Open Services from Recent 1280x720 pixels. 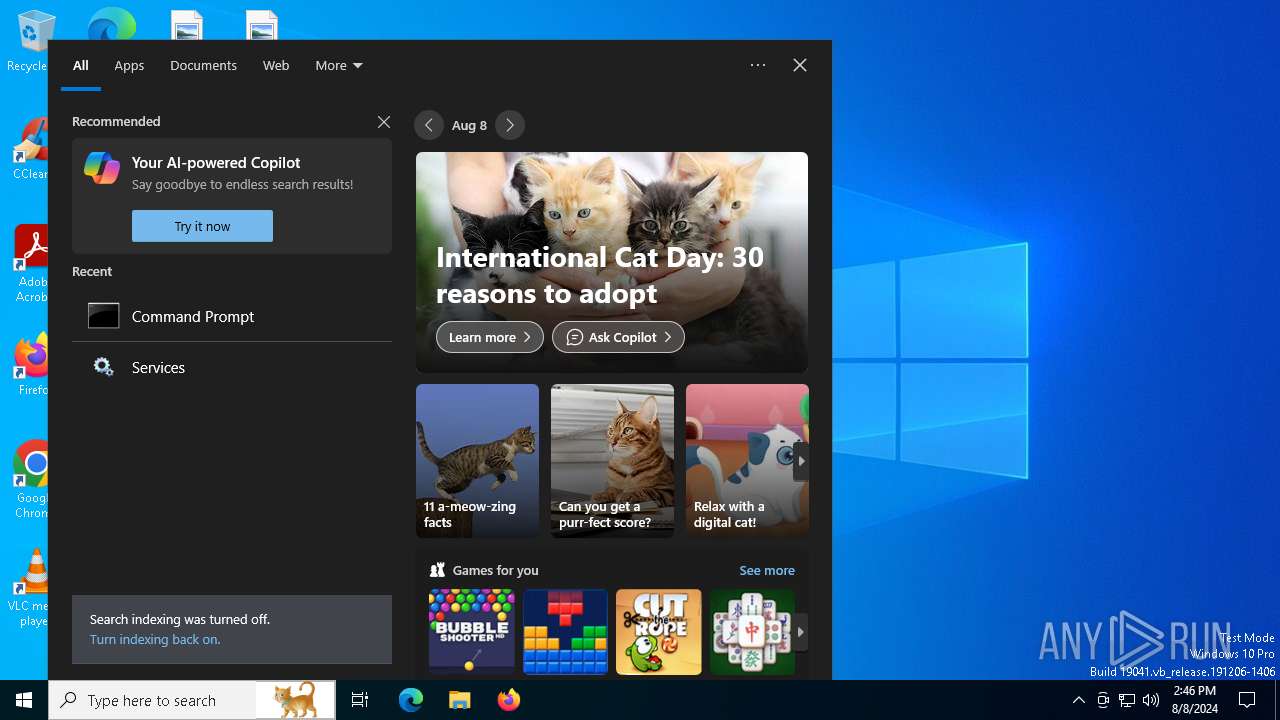point(232,367)
